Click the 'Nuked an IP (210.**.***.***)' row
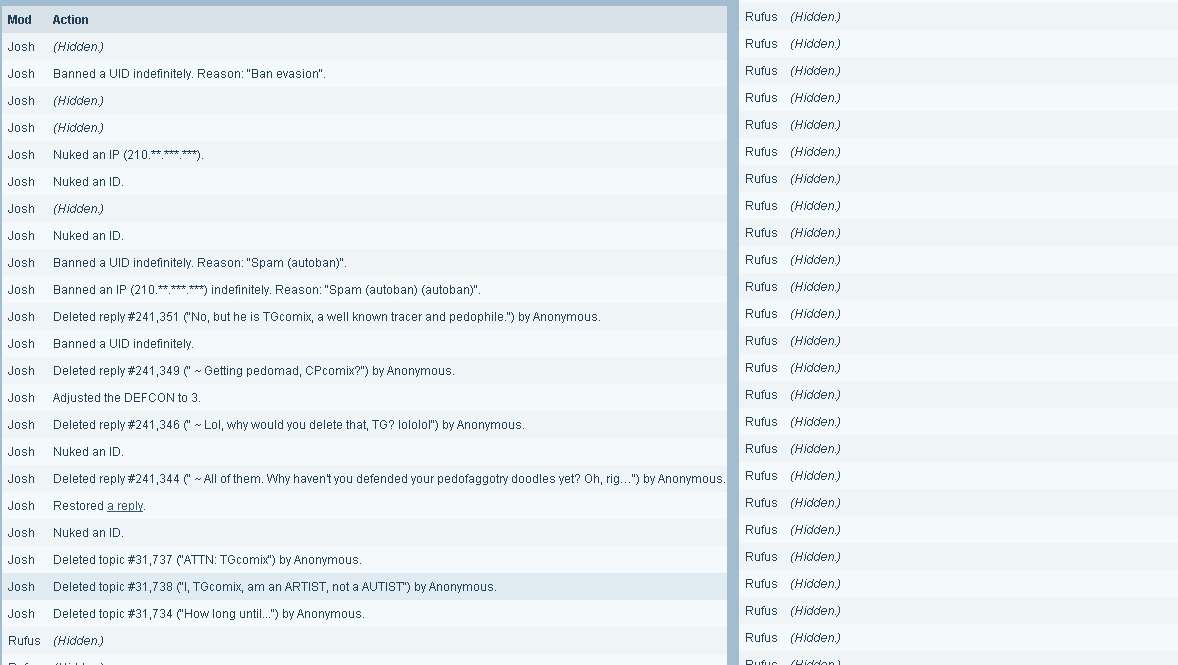The width and height of the screenshot is (1178, 665). coord(364,155)
